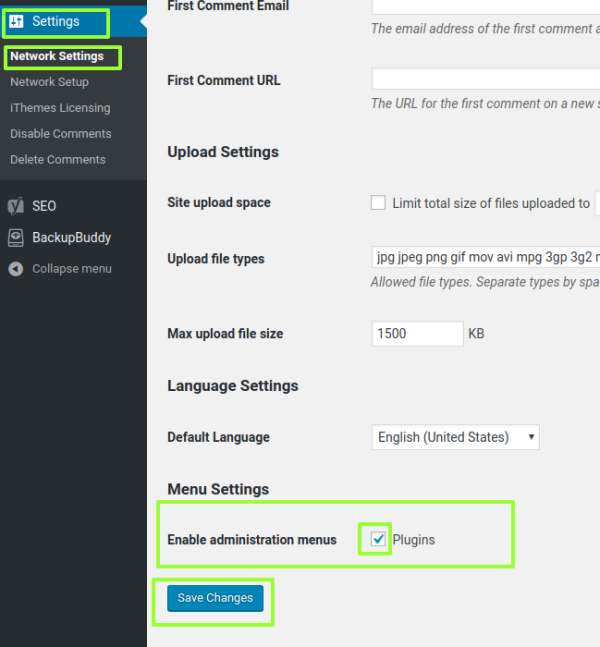Viewport: 600px width, 647px height.
Task: Enable the limit total upload size checkbox
Action: [x=378, y=203]
